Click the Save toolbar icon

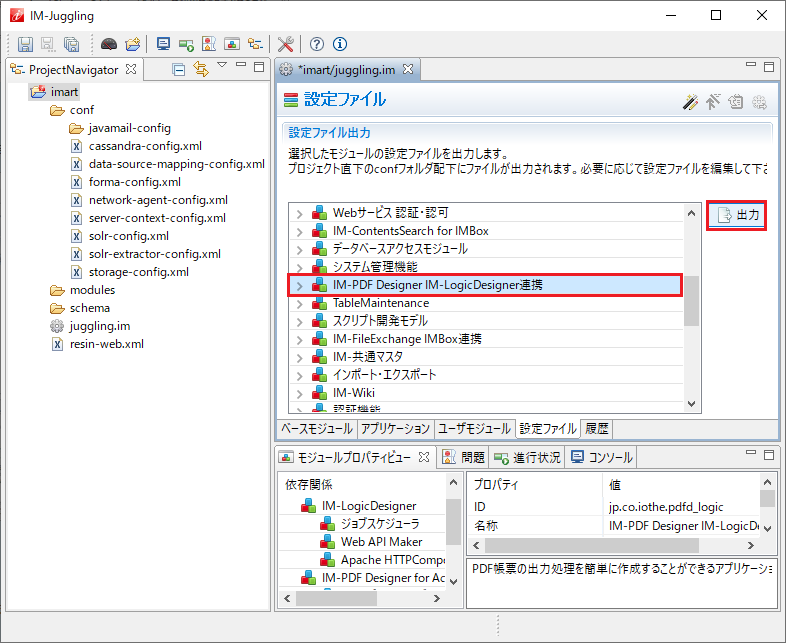25,44
